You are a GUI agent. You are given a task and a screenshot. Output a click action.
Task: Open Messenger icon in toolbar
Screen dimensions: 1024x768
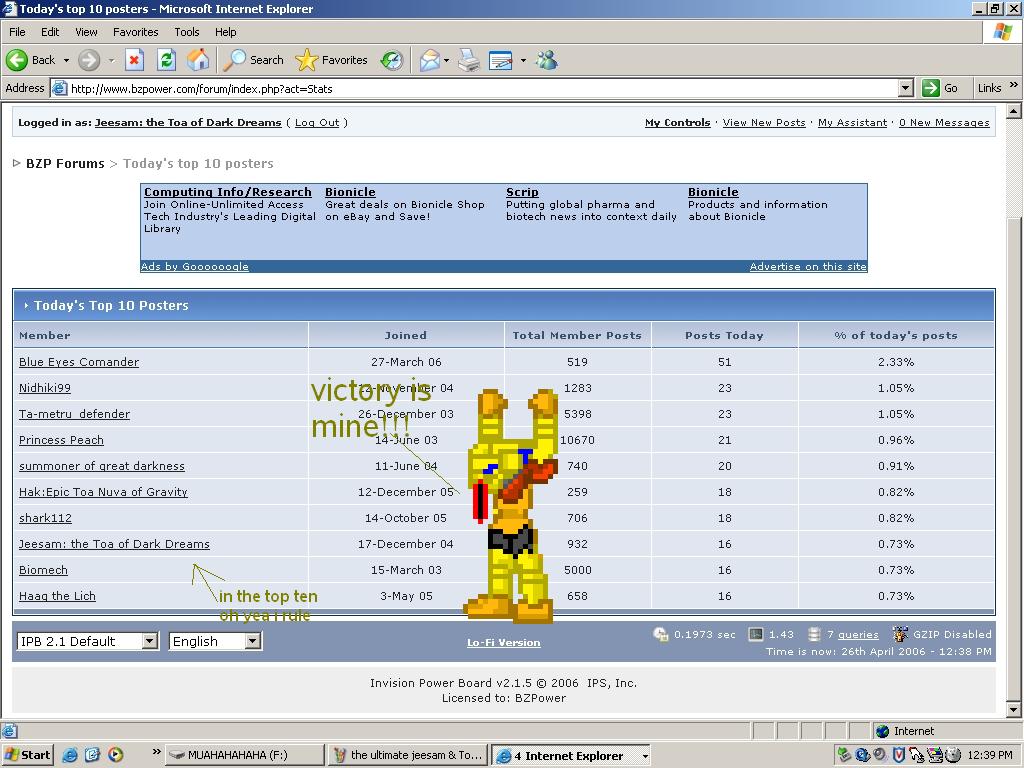point(547,60)
